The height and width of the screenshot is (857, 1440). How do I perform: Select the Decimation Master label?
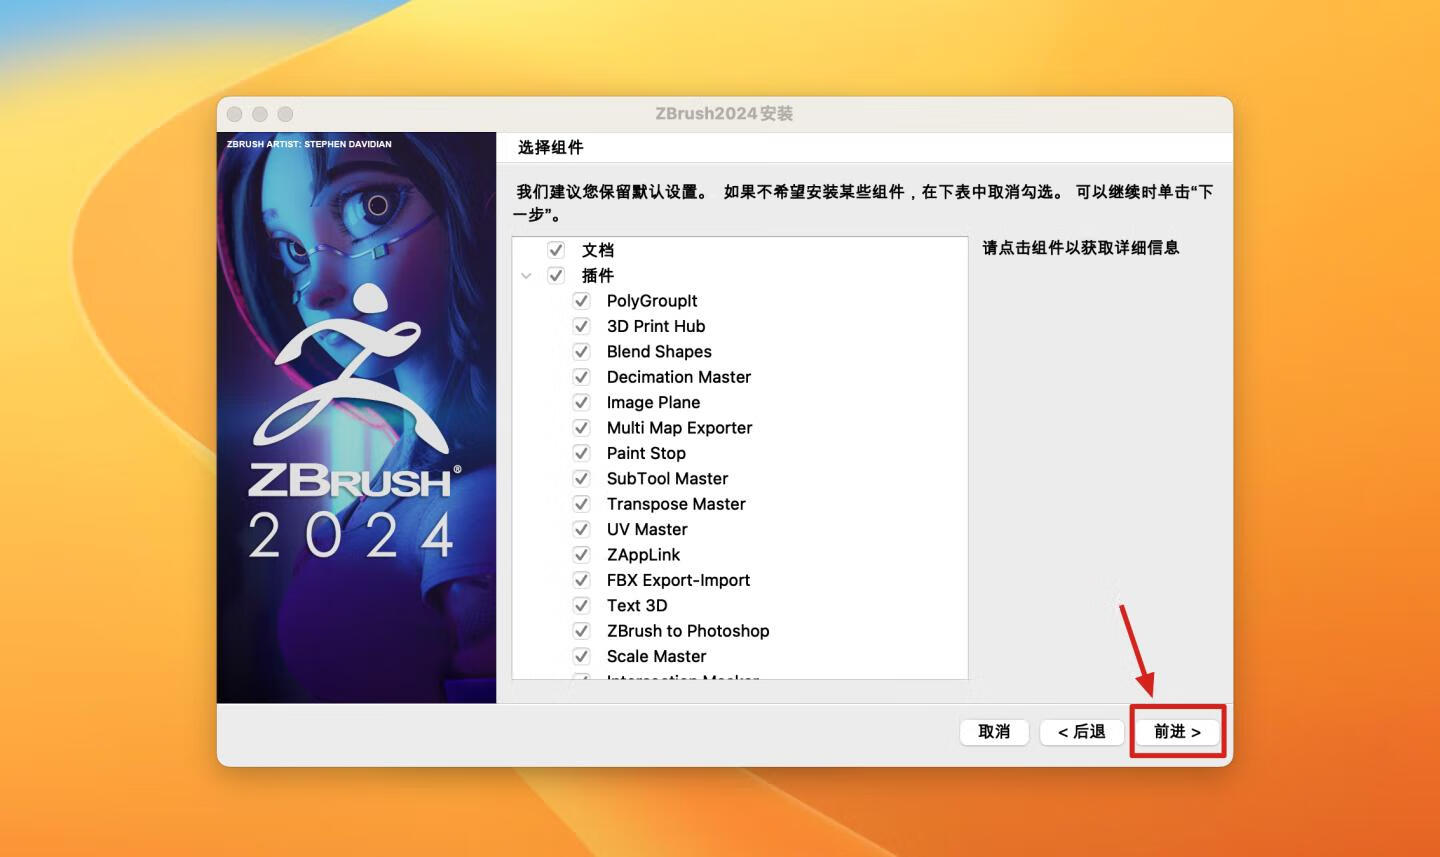coord(679,377)
